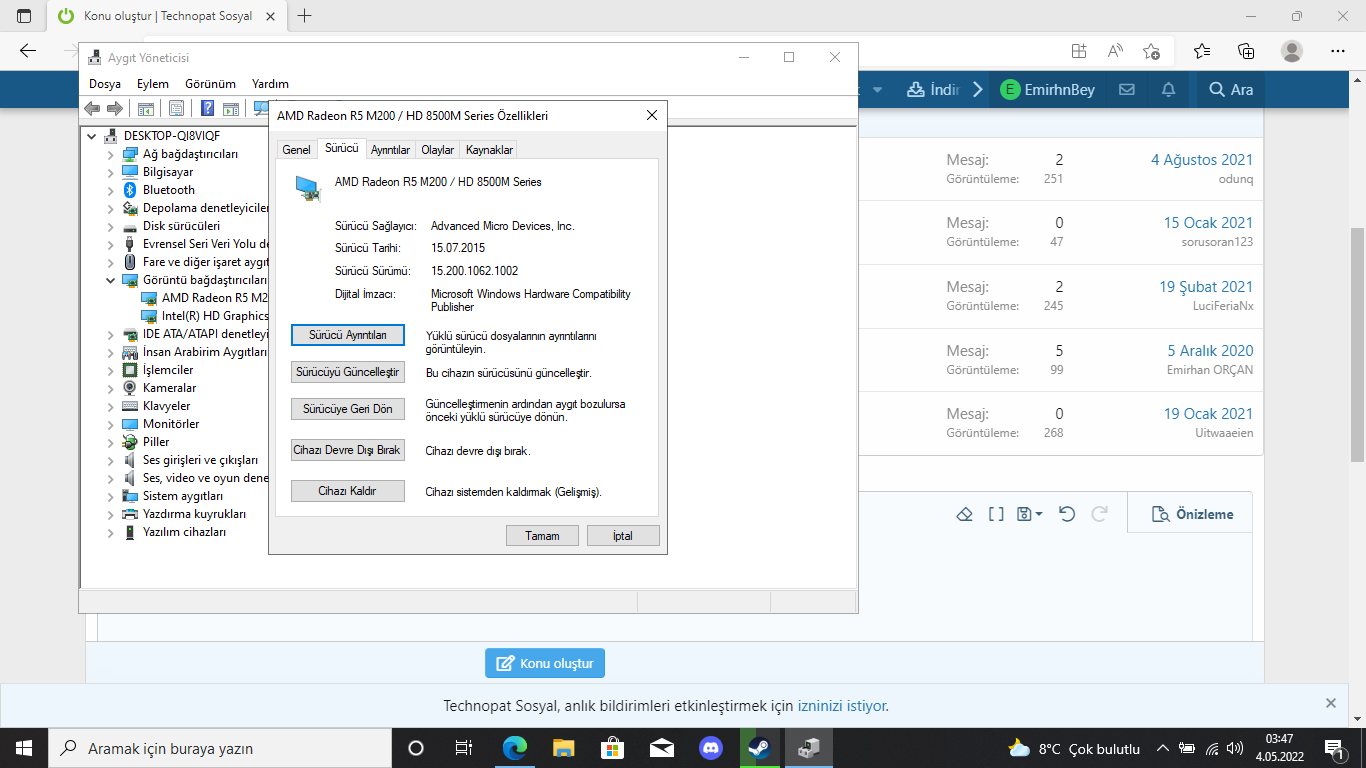Click the Tamam button
The height and width of the screenshot is (768, 1366).
pyautogui.click(x=543, y=536)
